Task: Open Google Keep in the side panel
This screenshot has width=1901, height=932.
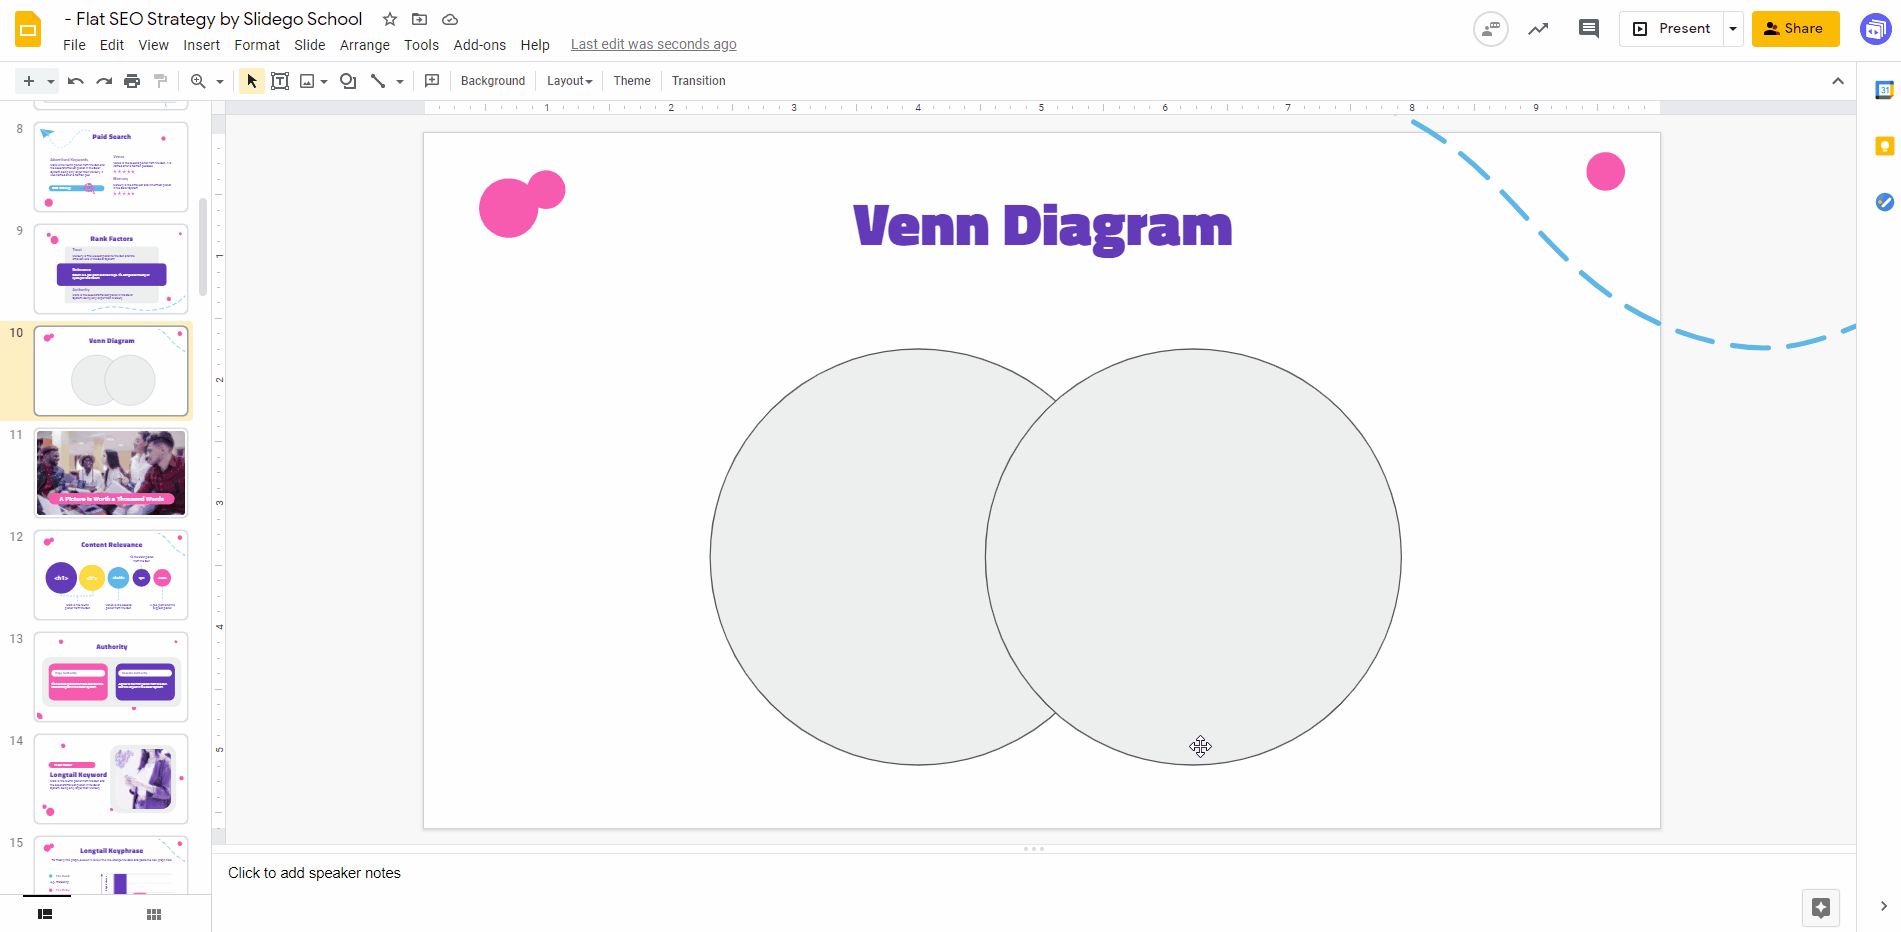Action: click(1884, 146)
